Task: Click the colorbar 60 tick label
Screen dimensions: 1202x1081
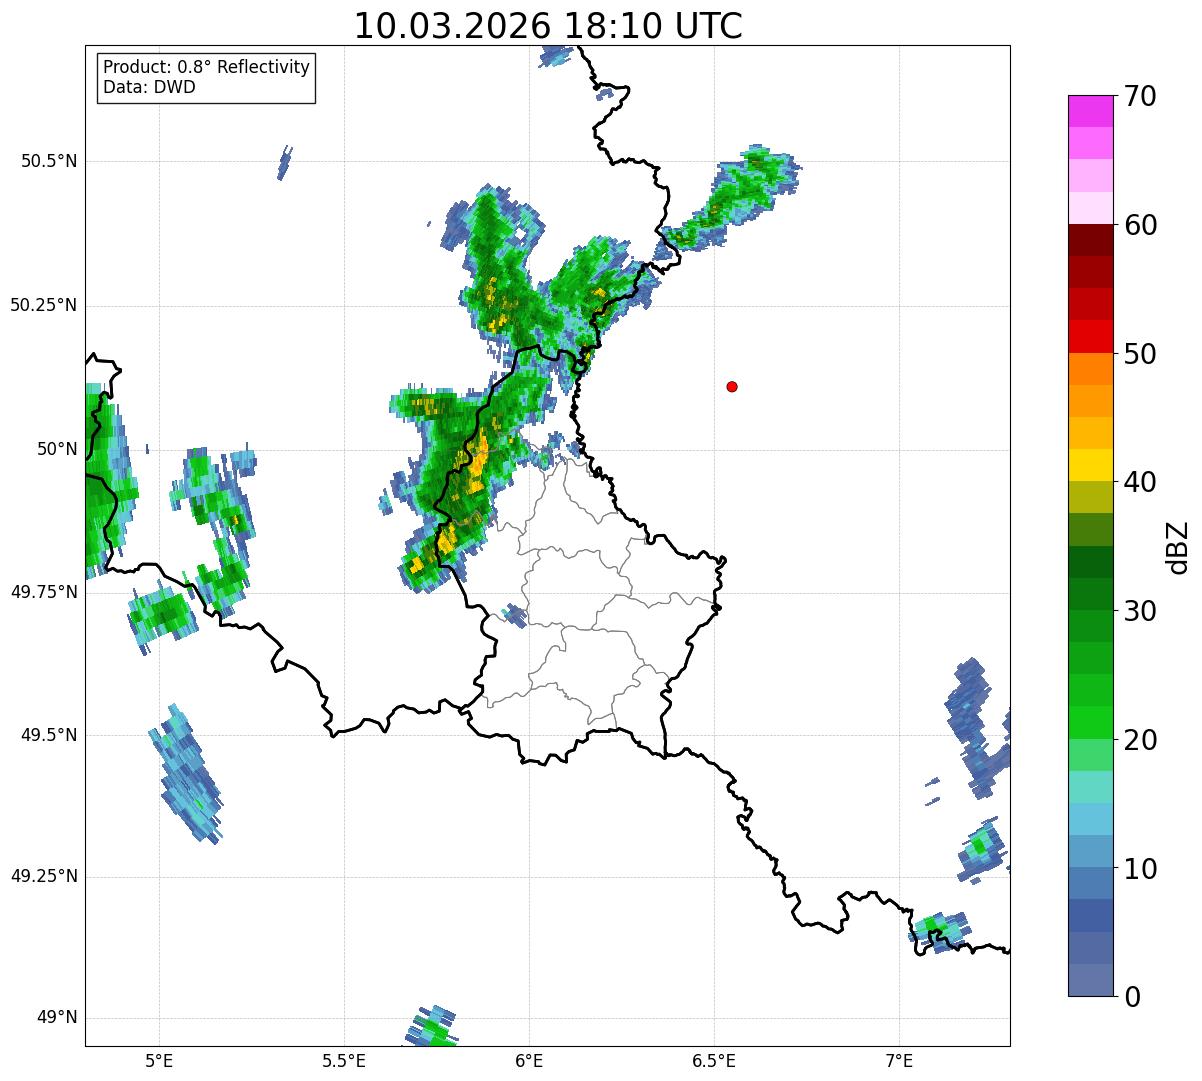Action: pyautogui.click(x=1140, y=225)
